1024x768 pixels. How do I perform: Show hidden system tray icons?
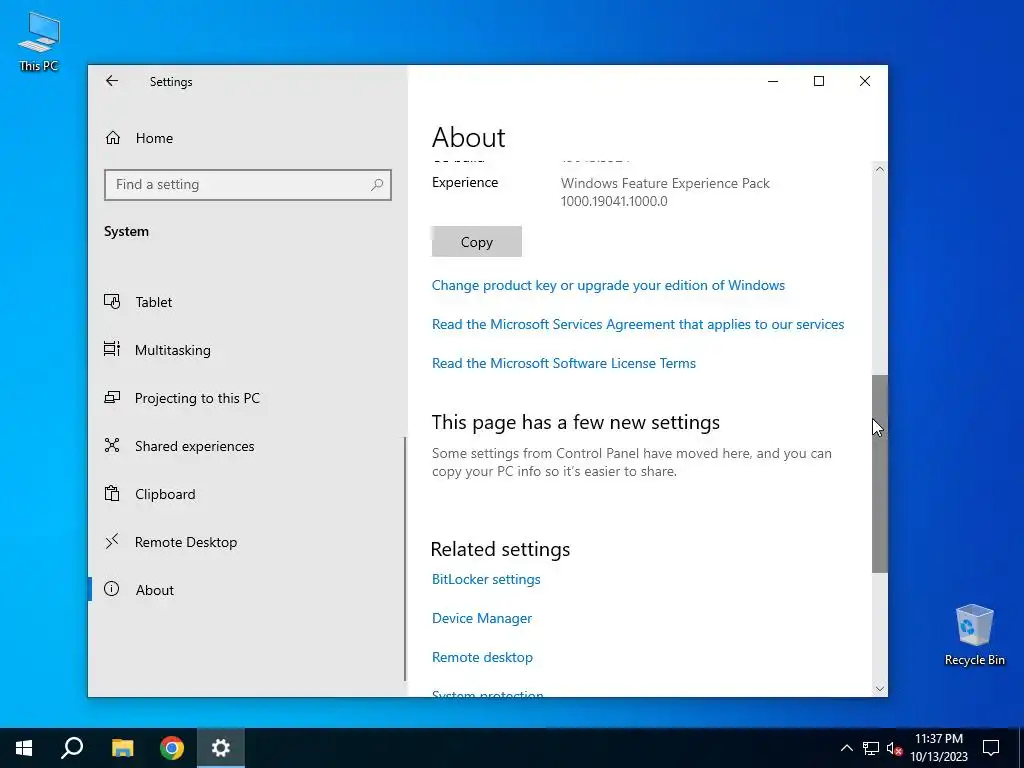[x=846, y=748]
